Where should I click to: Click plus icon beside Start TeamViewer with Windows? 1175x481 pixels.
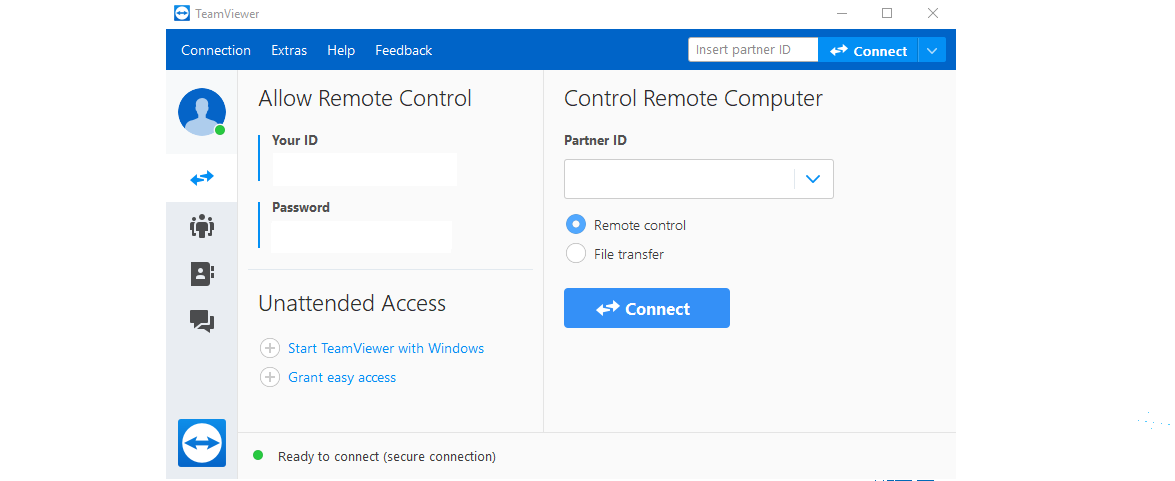[270, 348]
